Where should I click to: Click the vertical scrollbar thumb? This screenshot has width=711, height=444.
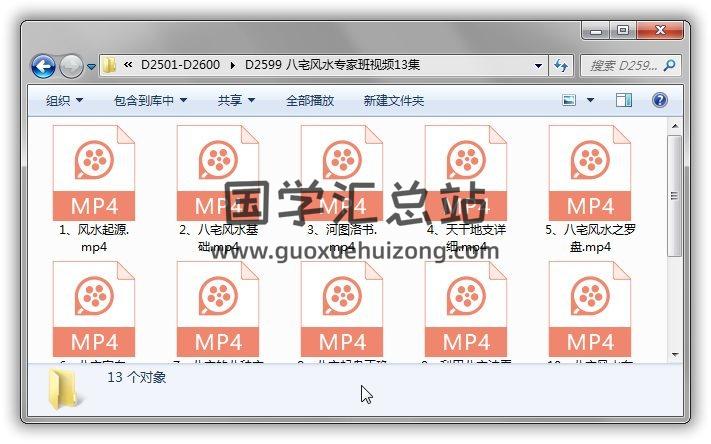(x=675, y=195)
